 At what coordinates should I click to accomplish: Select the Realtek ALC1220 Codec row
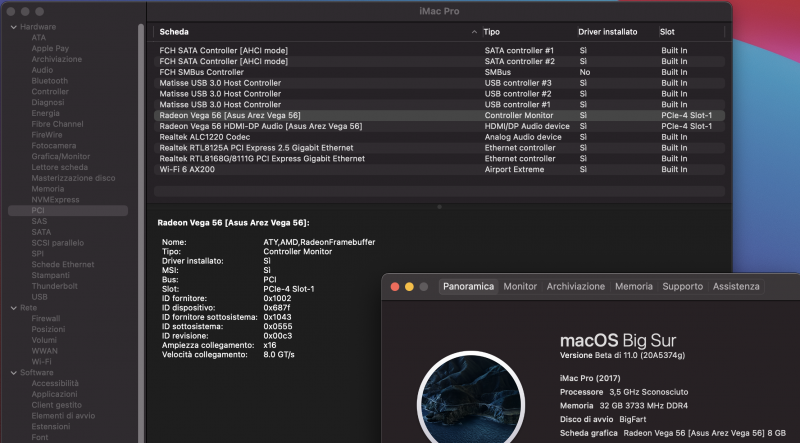tap(439, 137)
